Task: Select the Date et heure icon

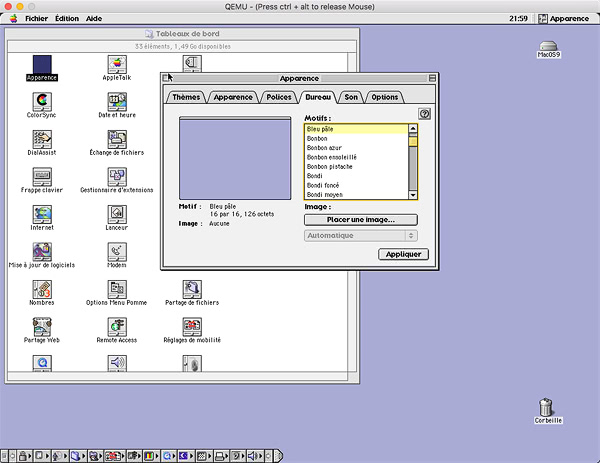Action: [x=117, y=105]
